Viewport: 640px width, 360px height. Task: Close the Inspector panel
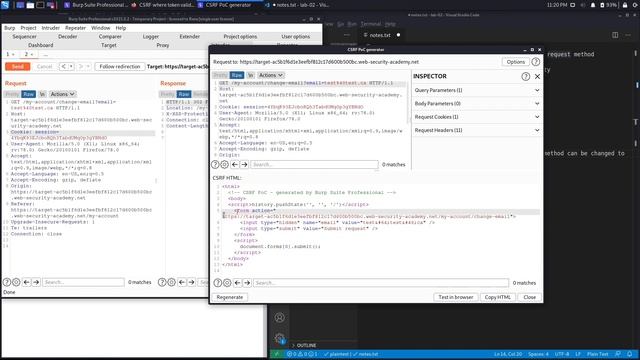[x=538, y=76]
